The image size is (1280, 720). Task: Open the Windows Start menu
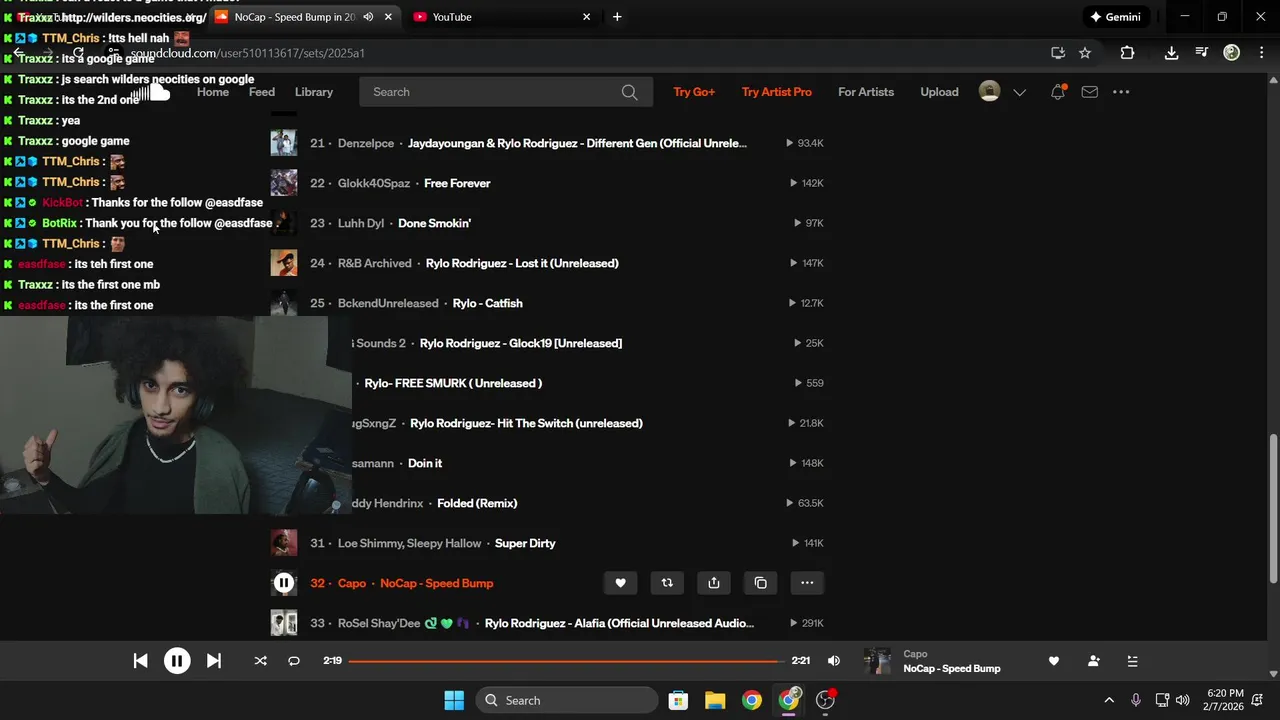tap(454, 700)
